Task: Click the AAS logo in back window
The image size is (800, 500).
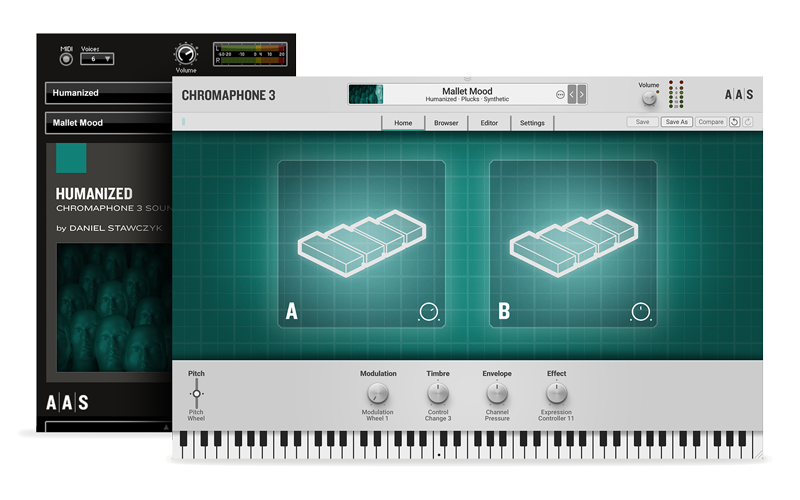Action: 67,403
